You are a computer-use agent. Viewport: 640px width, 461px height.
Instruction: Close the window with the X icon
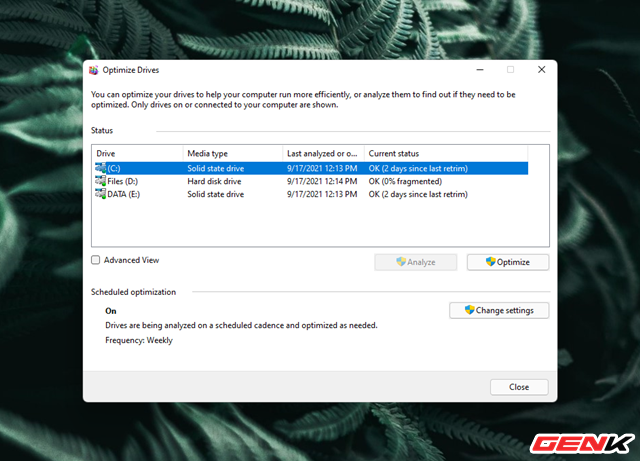[541, 70]
